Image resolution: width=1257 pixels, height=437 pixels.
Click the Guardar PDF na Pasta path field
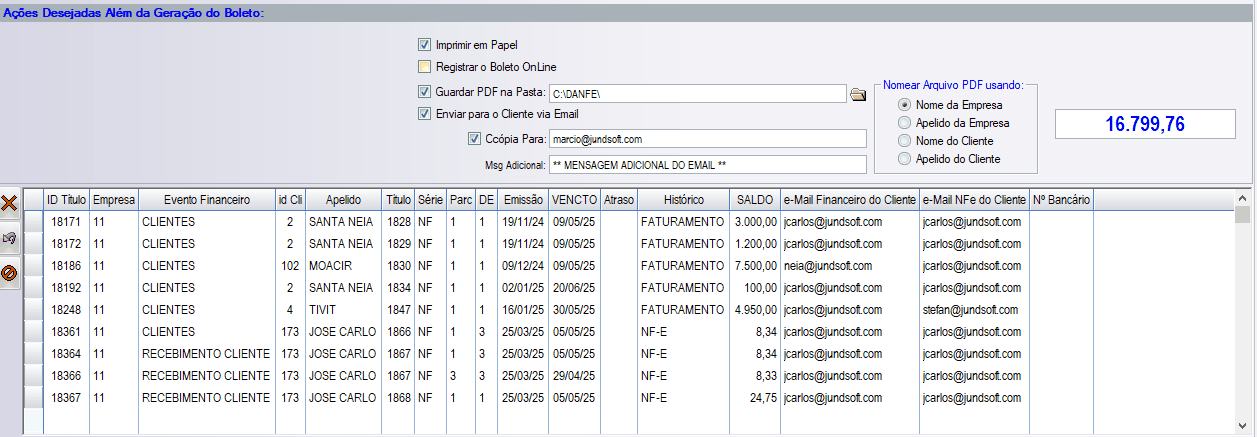[x=697, y=93]
